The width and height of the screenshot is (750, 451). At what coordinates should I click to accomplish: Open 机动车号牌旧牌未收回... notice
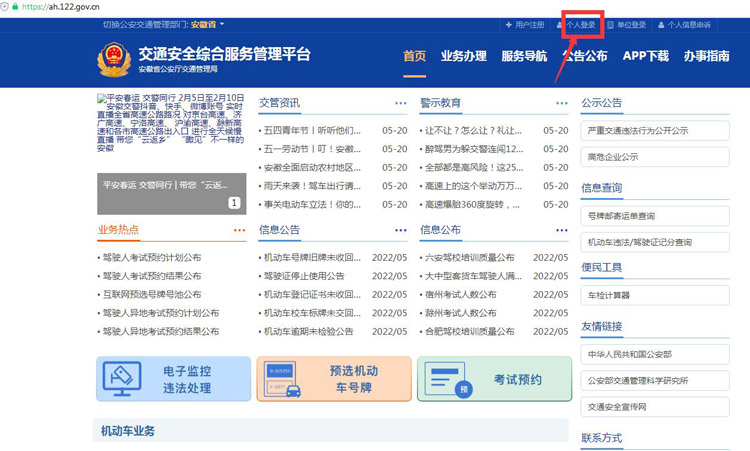click(312, 258)
